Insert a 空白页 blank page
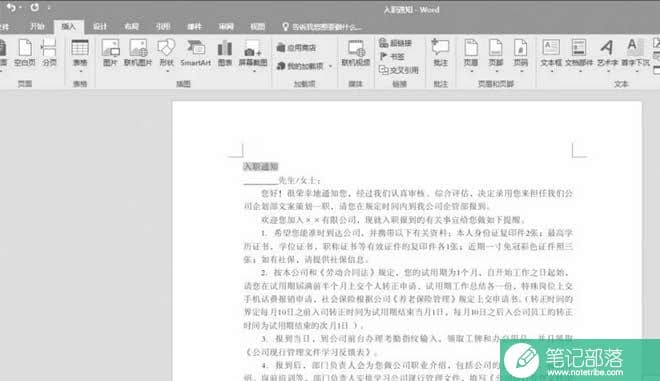The width and height of the screenshot is (660, 381). tap(25, 53)
